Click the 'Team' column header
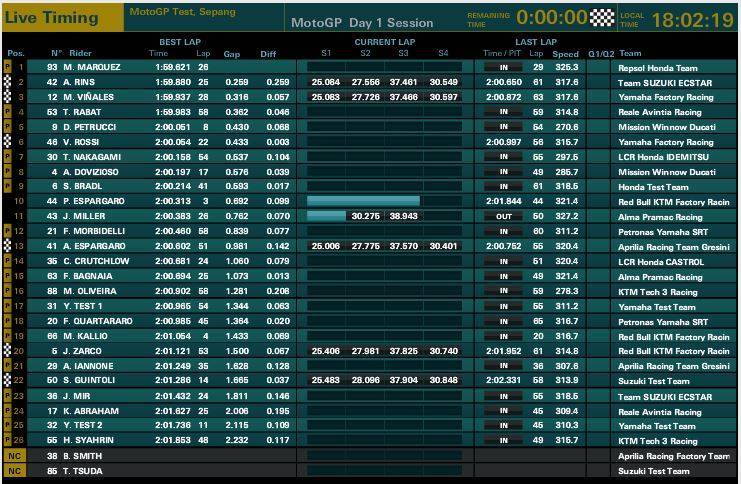 (x=630, y=53)
